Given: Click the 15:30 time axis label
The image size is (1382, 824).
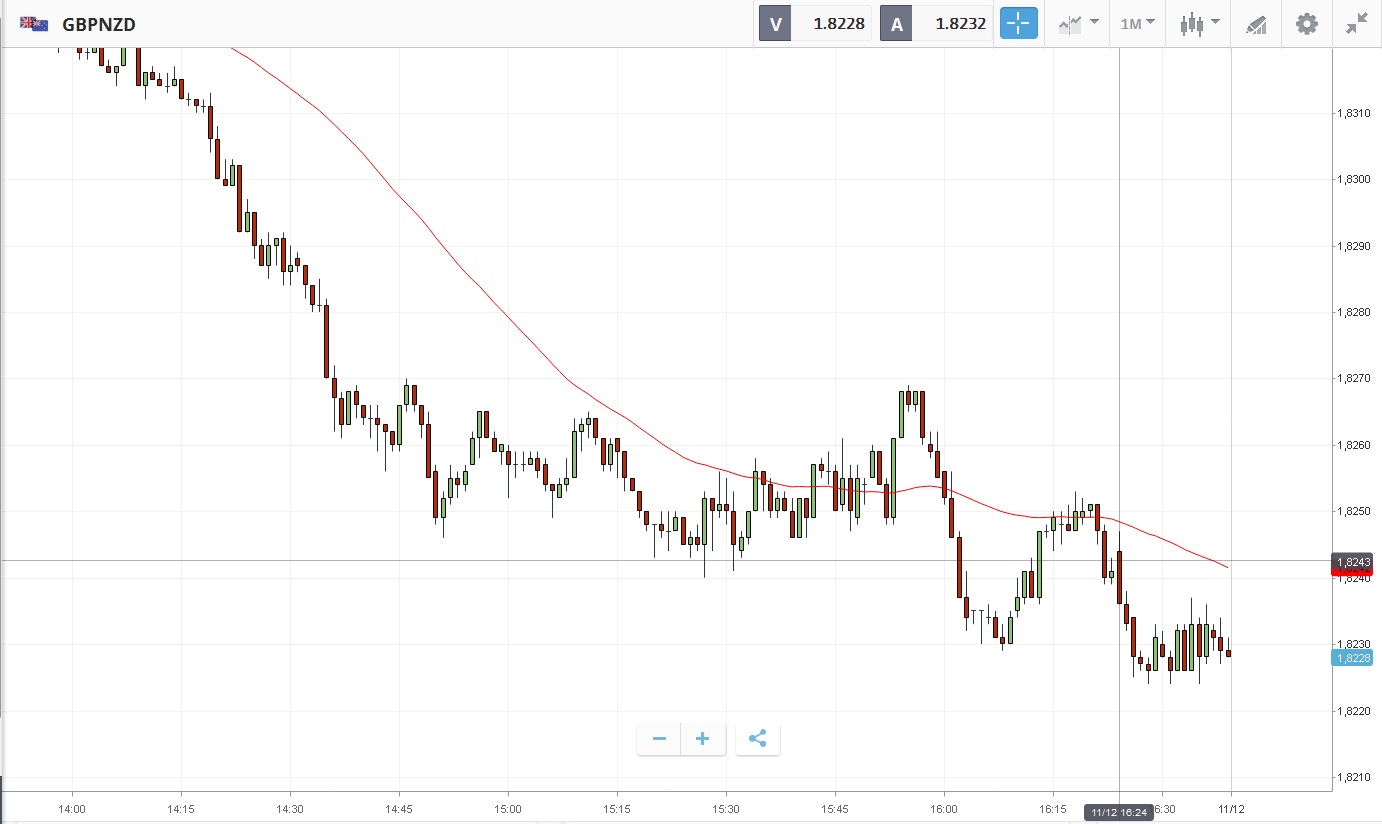Looking at the screenshot, I should 726,808.
